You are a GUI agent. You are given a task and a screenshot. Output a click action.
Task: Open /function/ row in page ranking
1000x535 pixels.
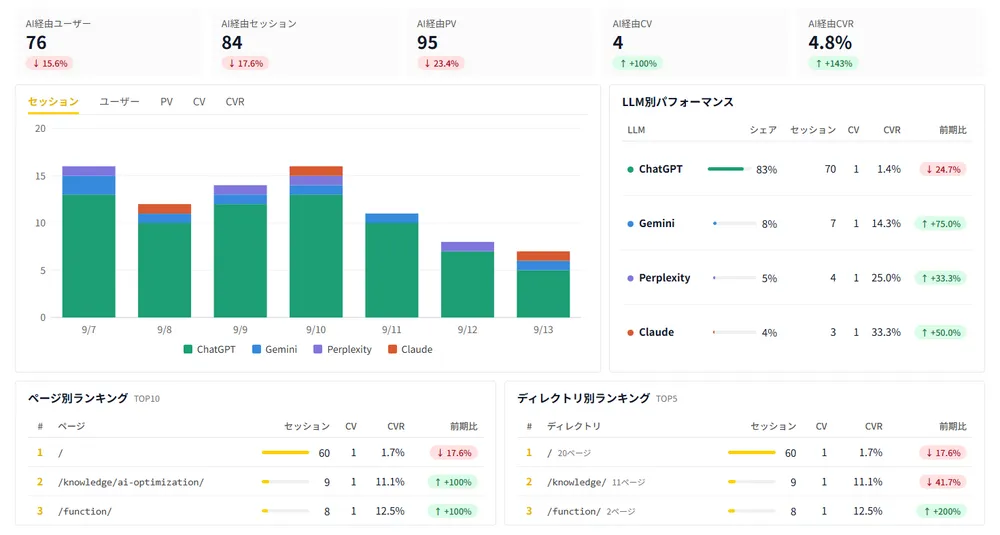256,511
